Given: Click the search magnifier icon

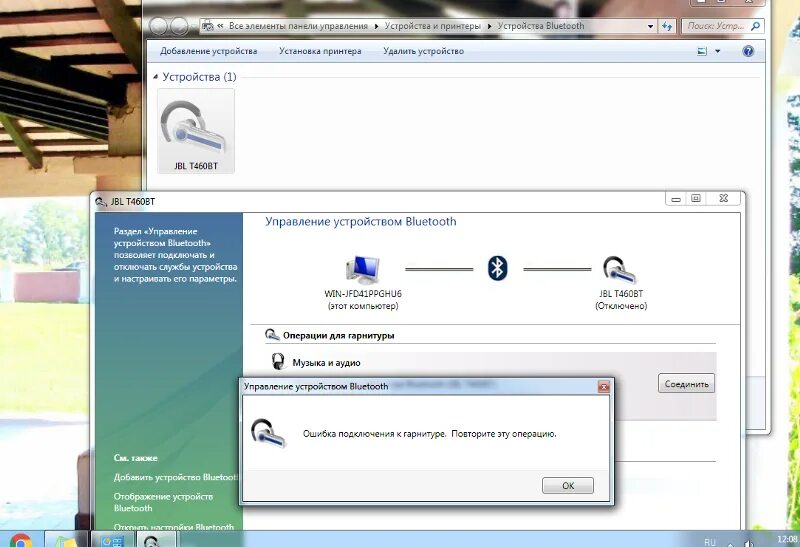Looking at the screenshot, I should [x=756, y=26].
